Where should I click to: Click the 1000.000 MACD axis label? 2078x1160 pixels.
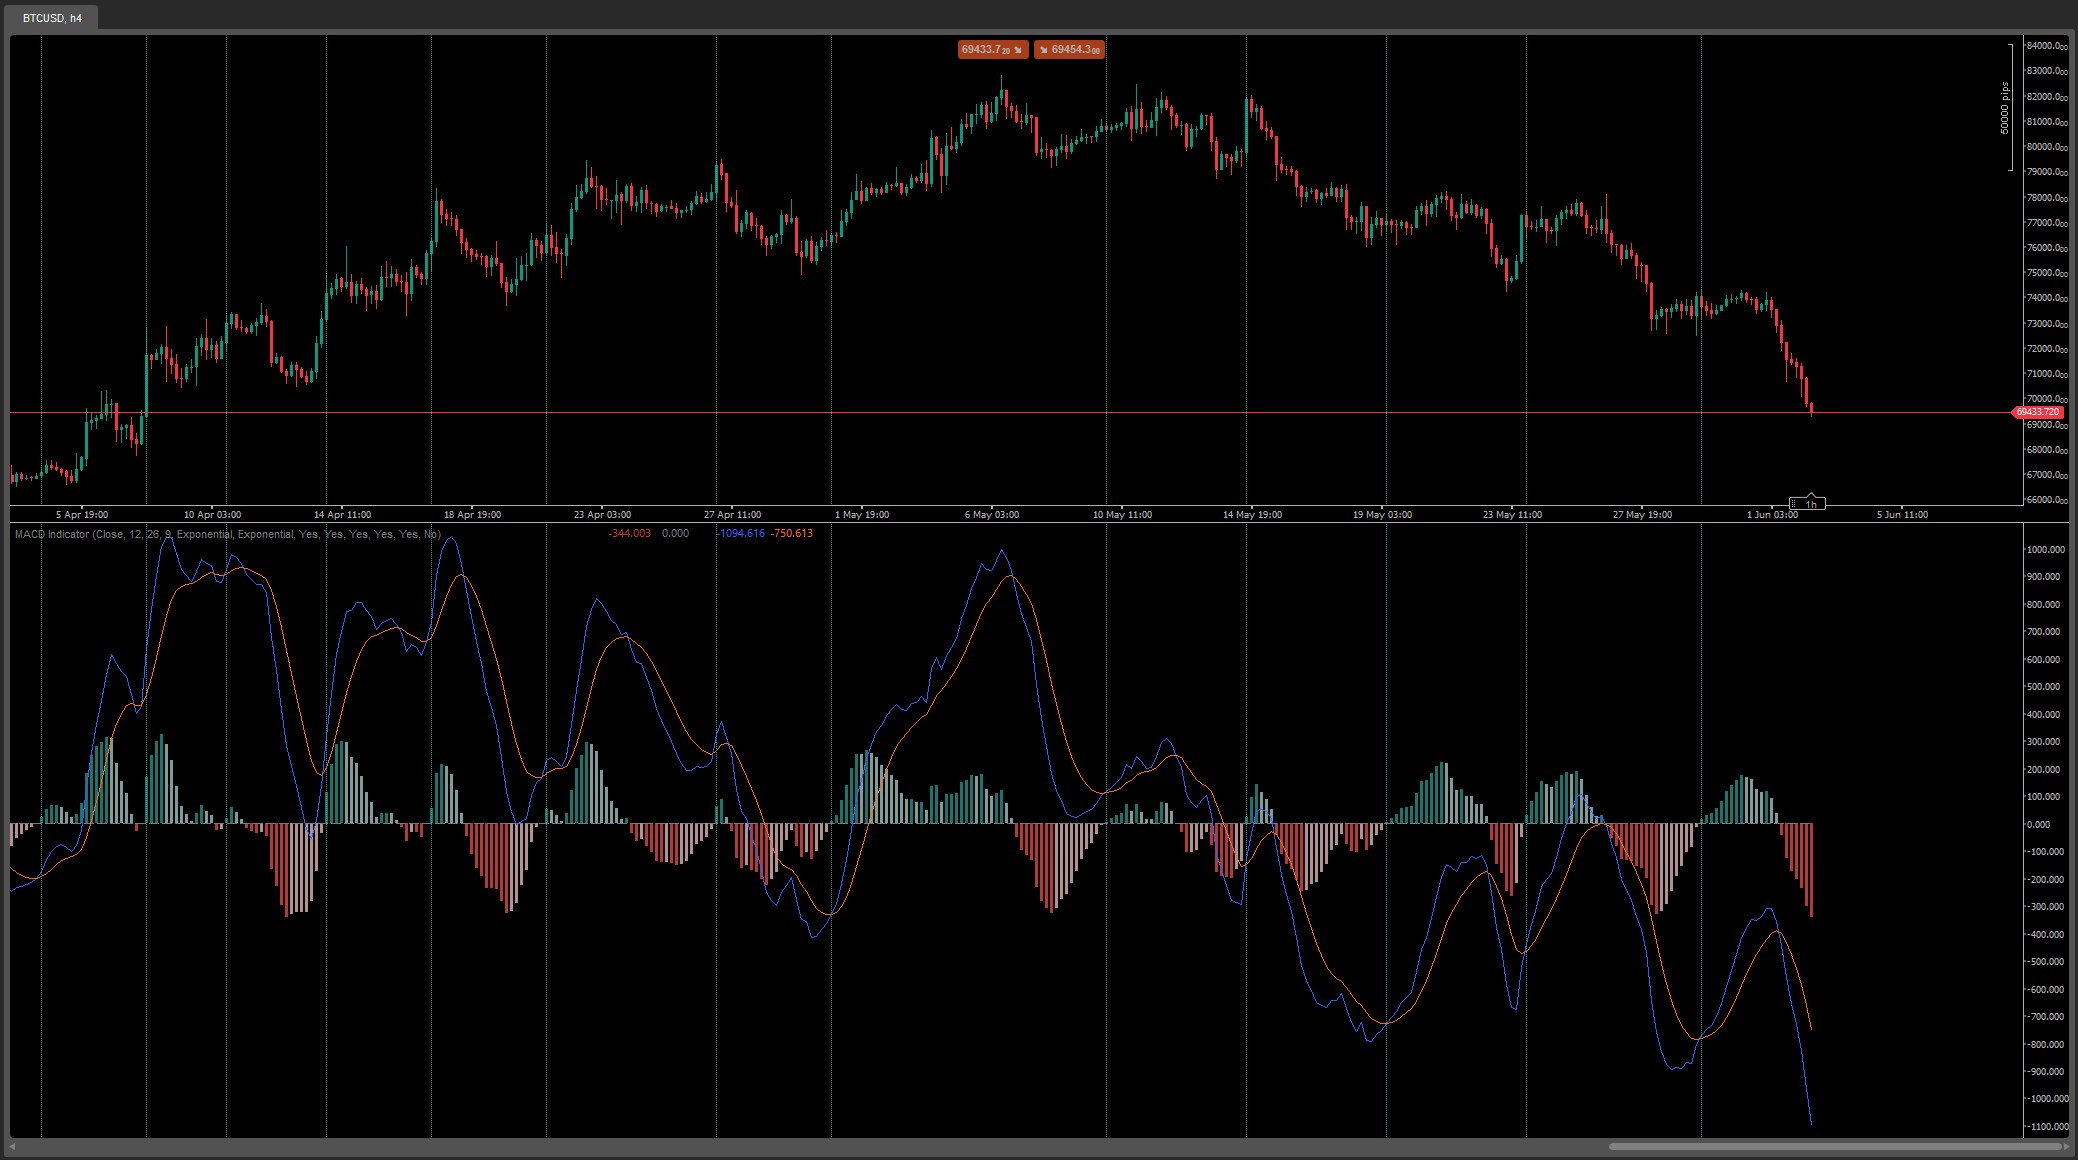2044,550
